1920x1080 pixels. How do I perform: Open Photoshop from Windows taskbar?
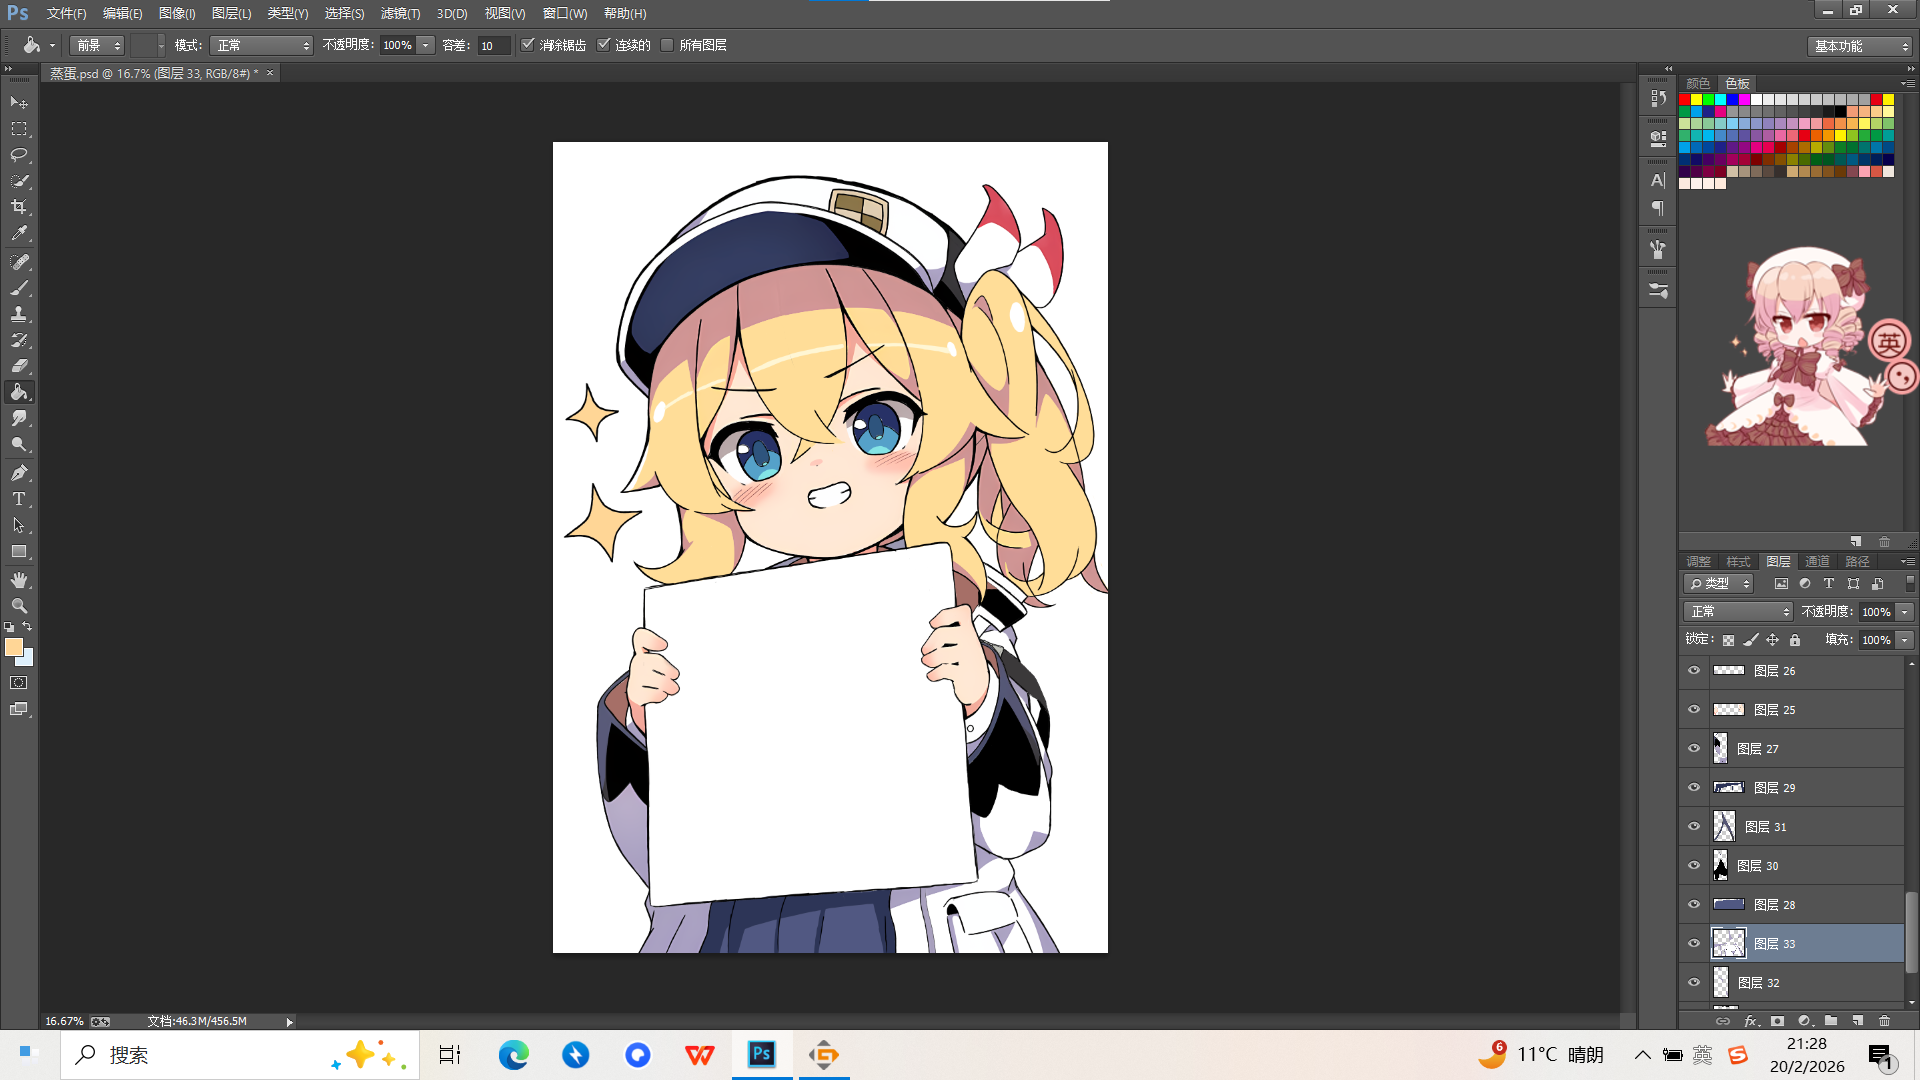[762, 1054]
